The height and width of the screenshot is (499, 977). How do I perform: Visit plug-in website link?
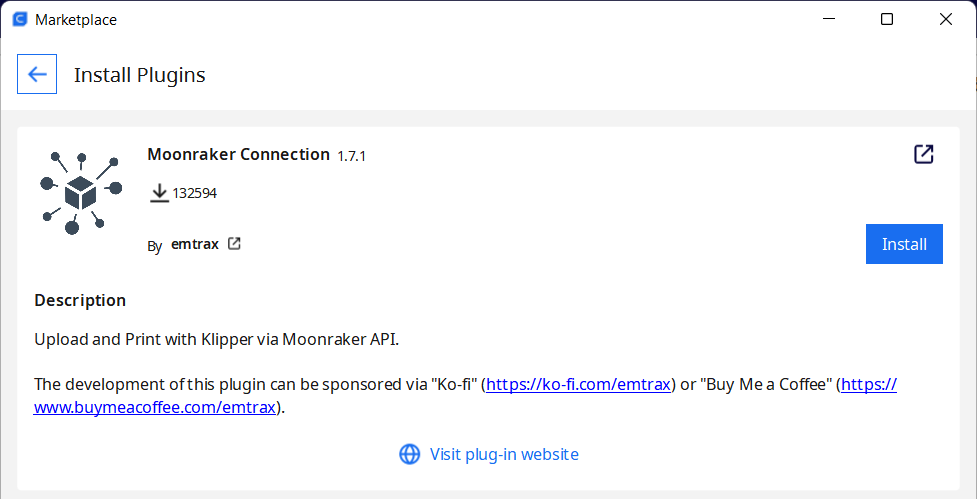coord(504,454)
